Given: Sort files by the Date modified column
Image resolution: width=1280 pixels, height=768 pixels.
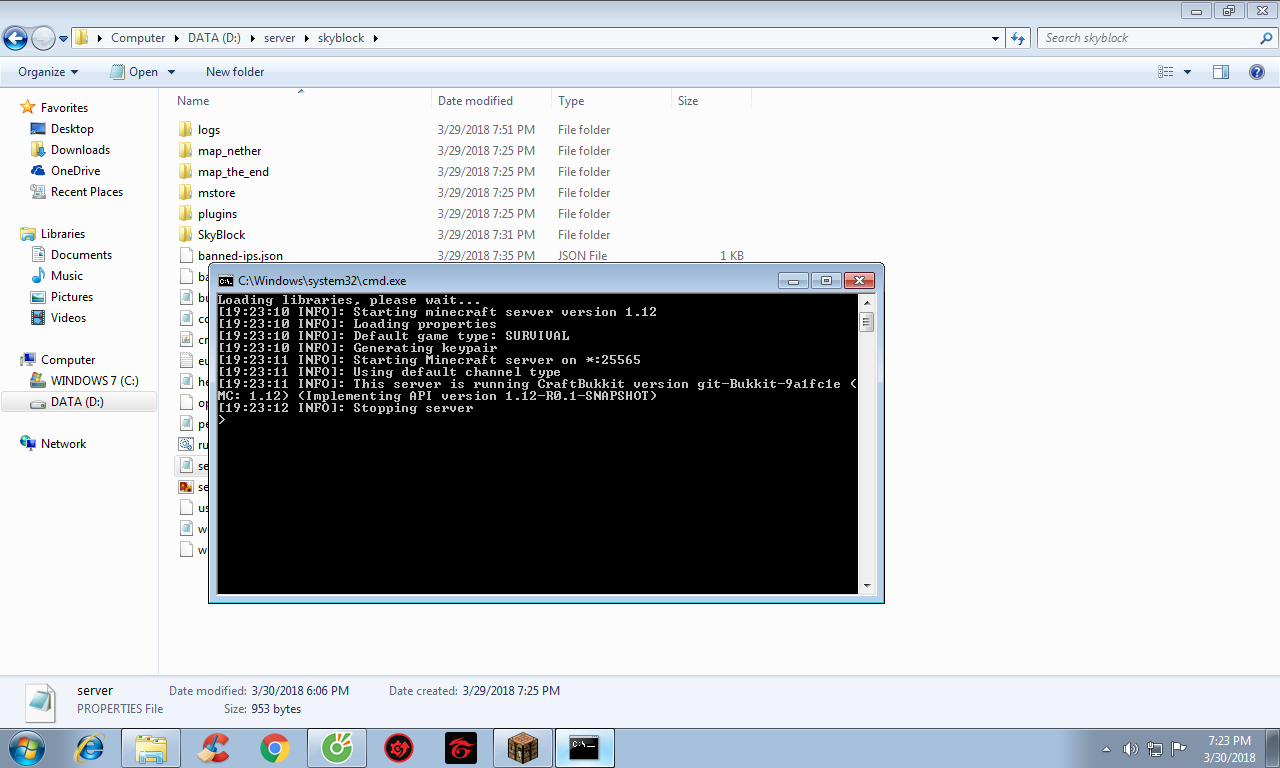Looking at the screenshot, I should [x=475, y=101].
